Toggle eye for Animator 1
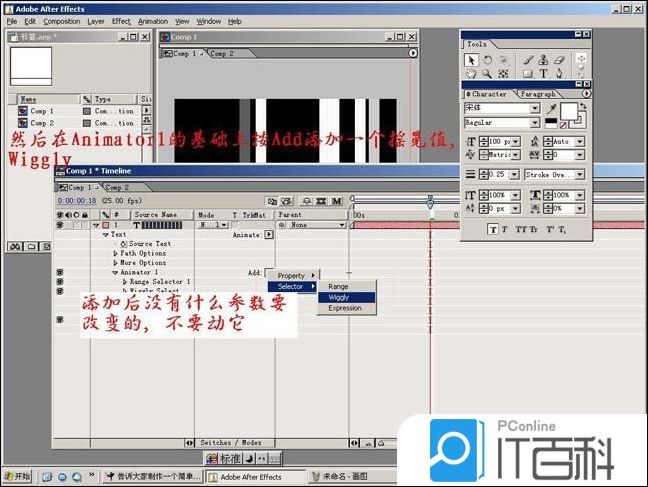The width and height of the screenshot is (648, 487). pos(60,272)
